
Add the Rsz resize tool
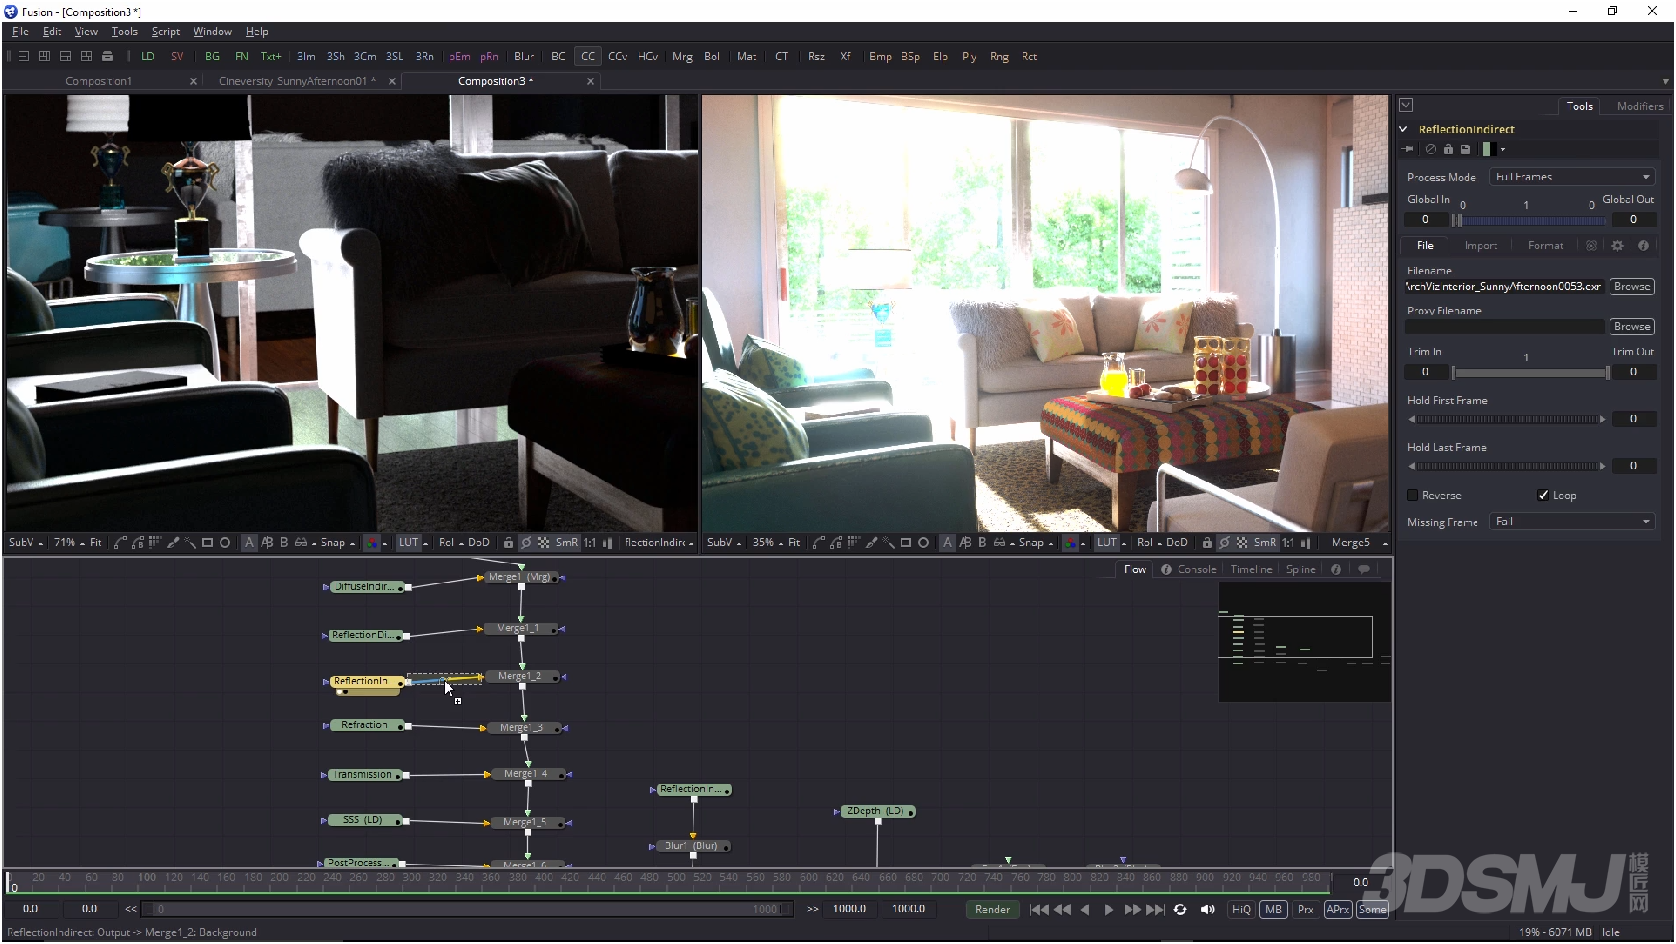point(816,57)
